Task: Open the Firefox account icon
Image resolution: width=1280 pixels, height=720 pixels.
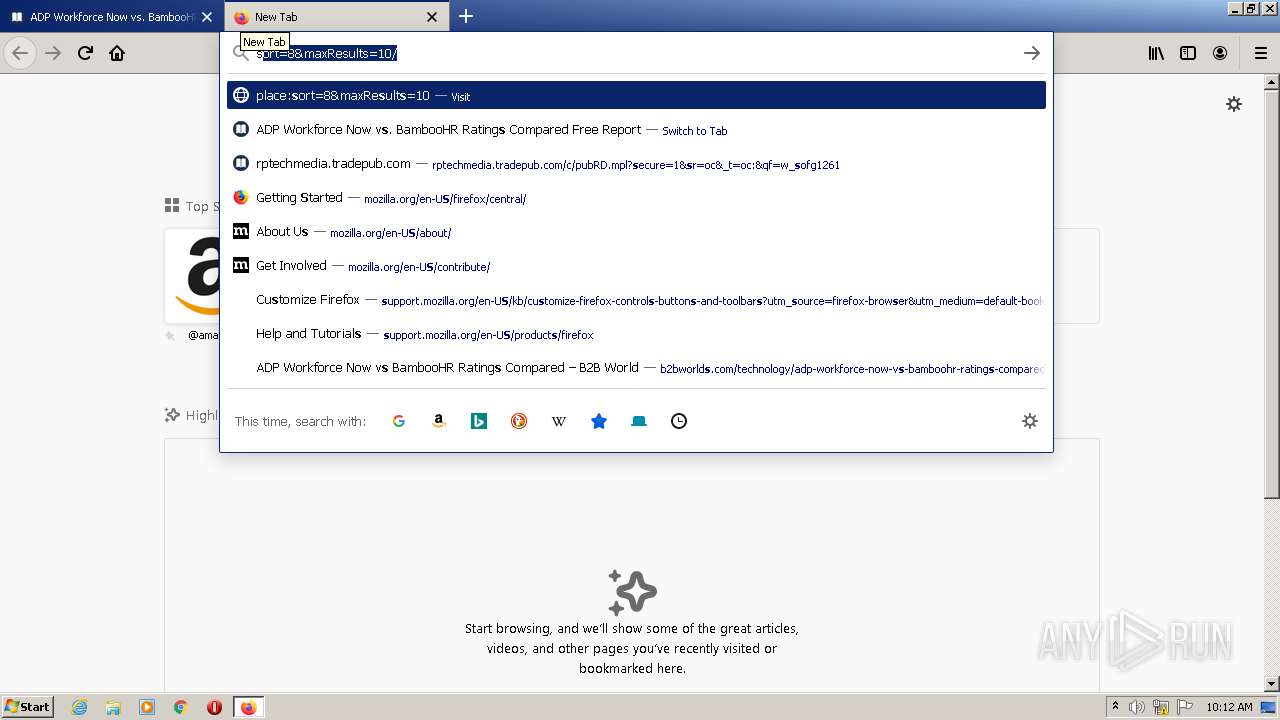Action: 1220,53
